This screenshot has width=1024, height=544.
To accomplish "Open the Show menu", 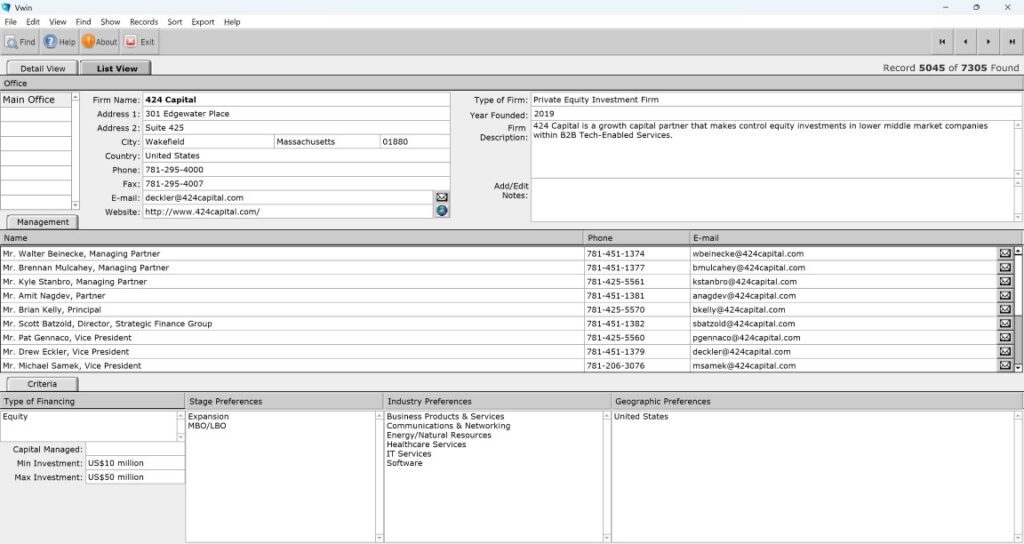I will click(110, 22).
